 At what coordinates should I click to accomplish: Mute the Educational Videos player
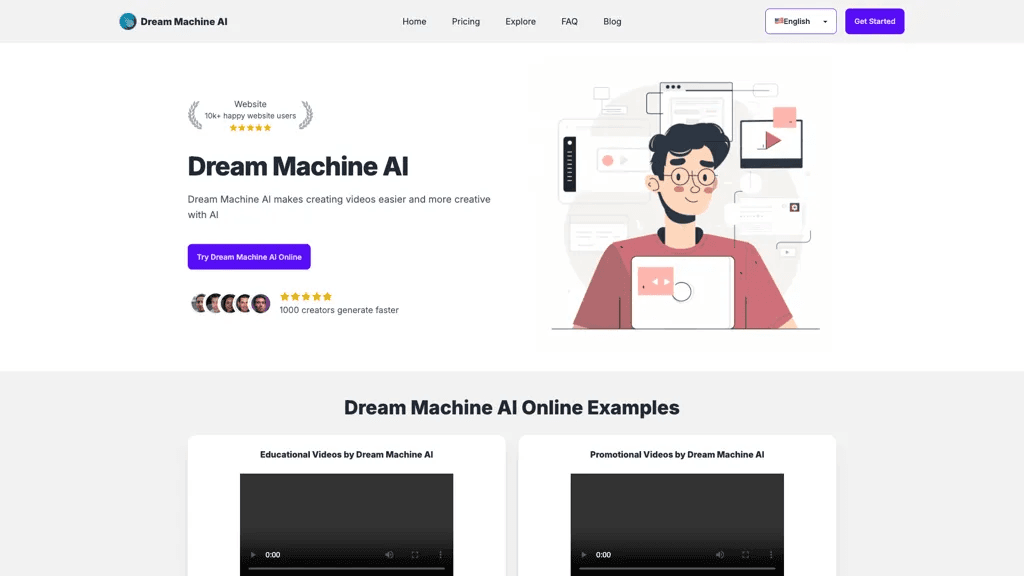point(389,554)
